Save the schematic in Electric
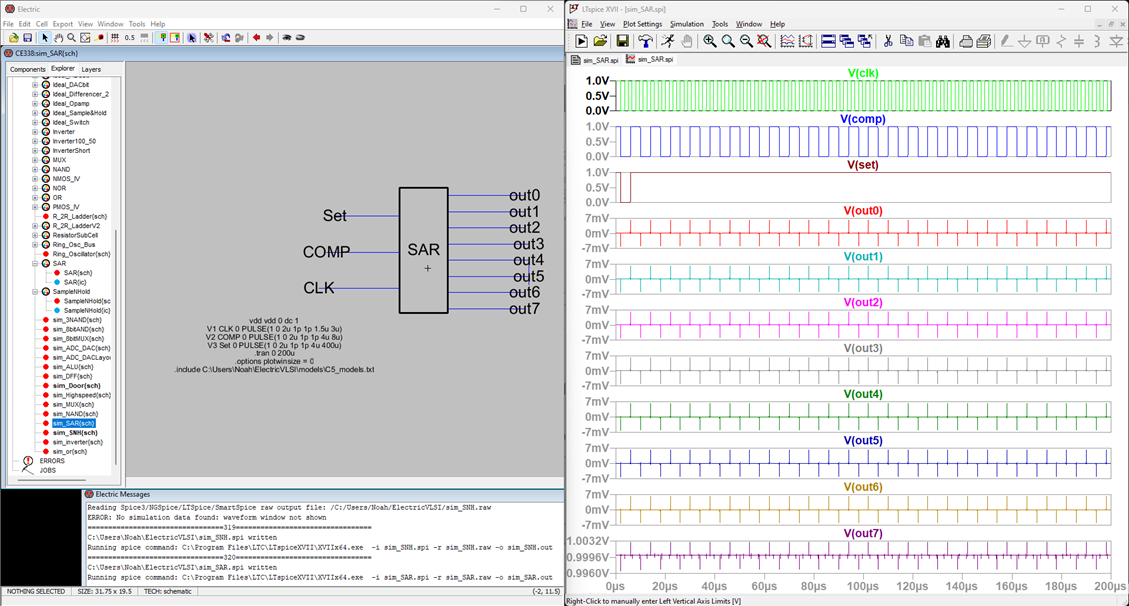 point(27,38)
